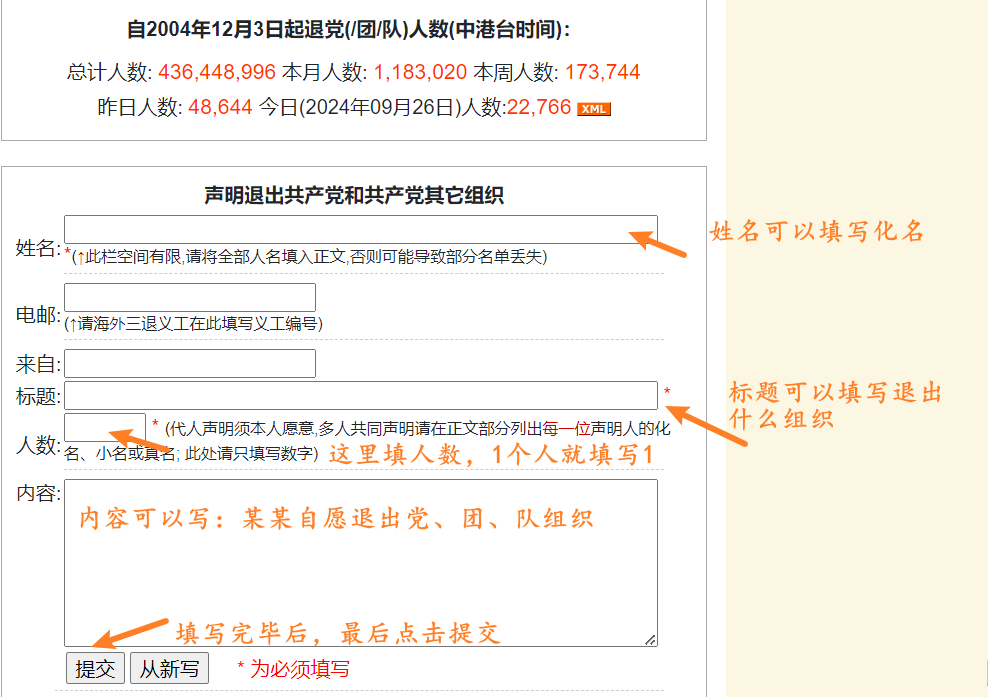The image size is (988, 697).
Task: Focus the 人数 number input field
Action: tap(105, 427)
